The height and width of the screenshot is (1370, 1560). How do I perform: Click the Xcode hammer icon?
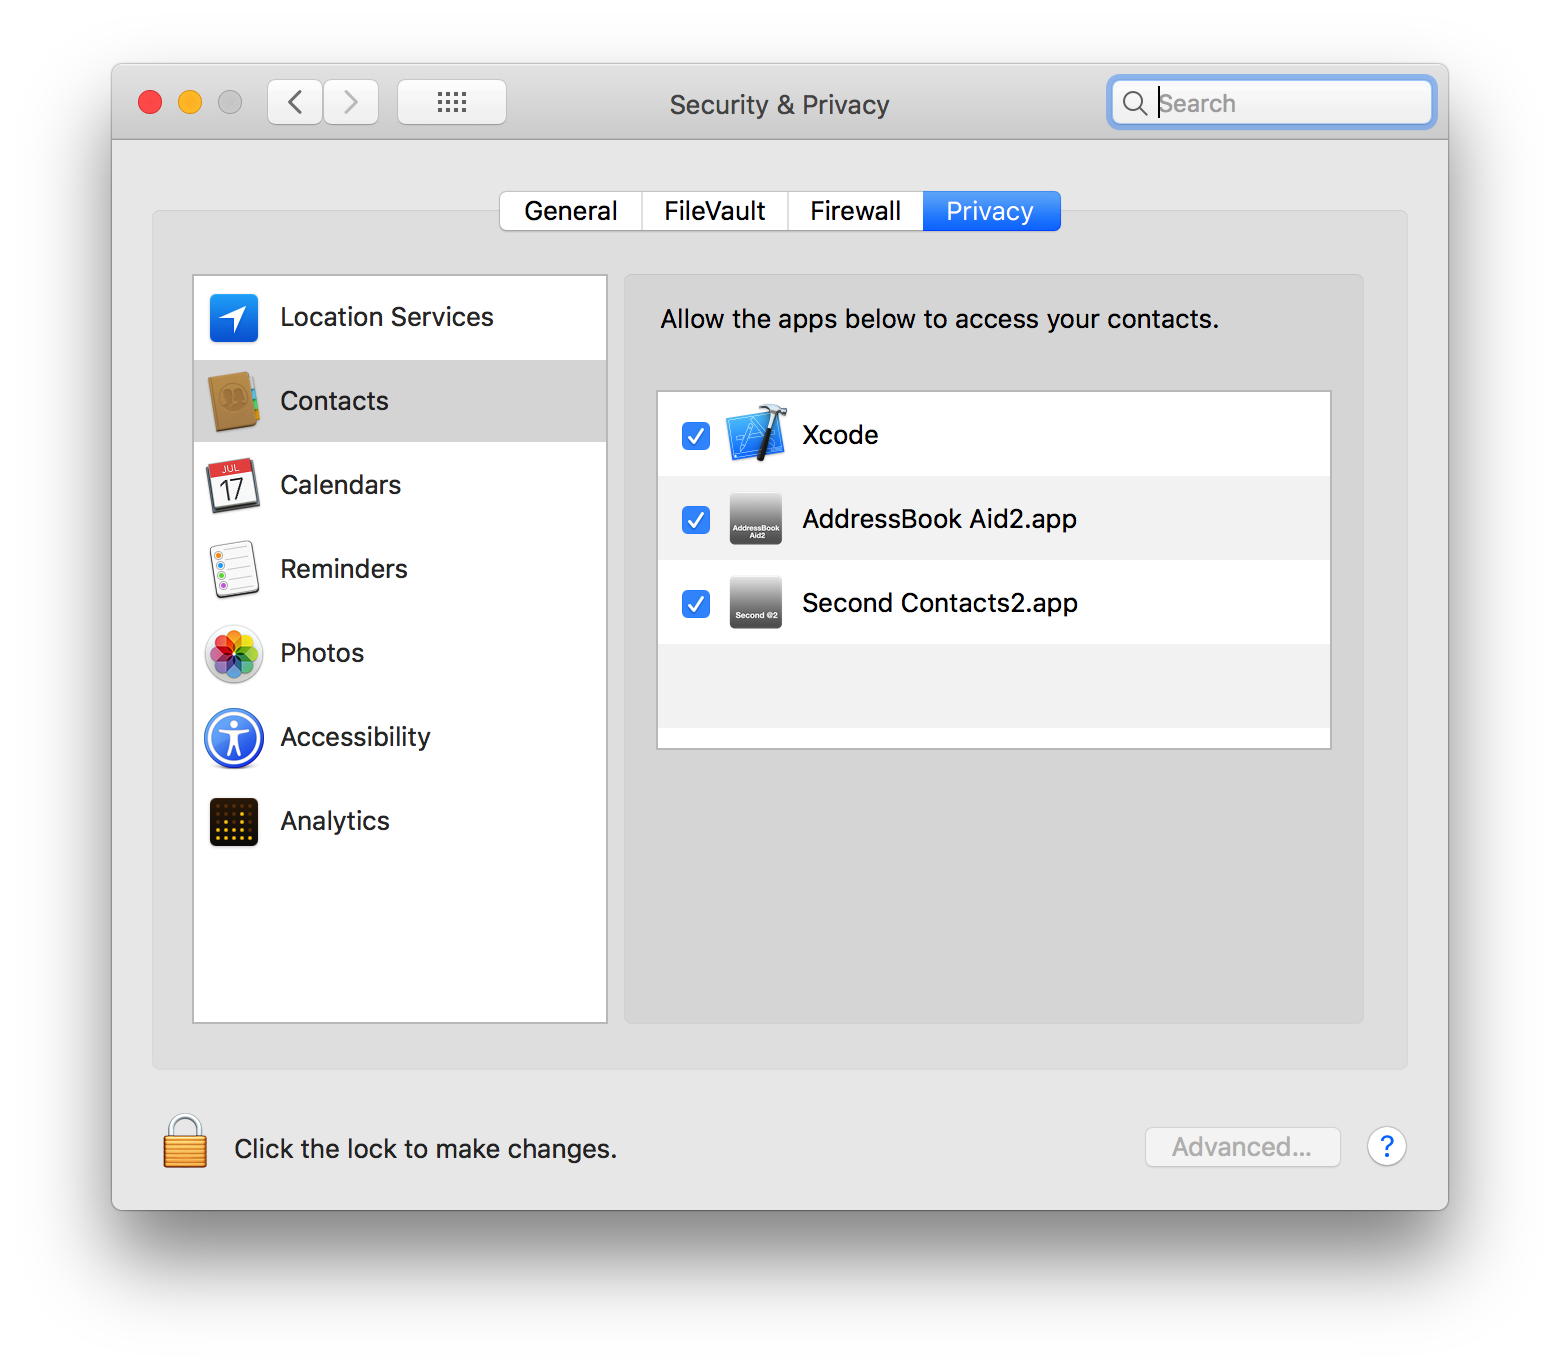tap(756, 434)
